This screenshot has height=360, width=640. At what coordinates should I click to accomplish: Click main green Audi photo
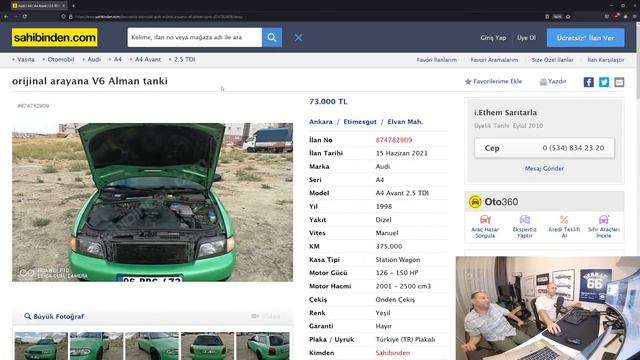(x=152, y=202)
